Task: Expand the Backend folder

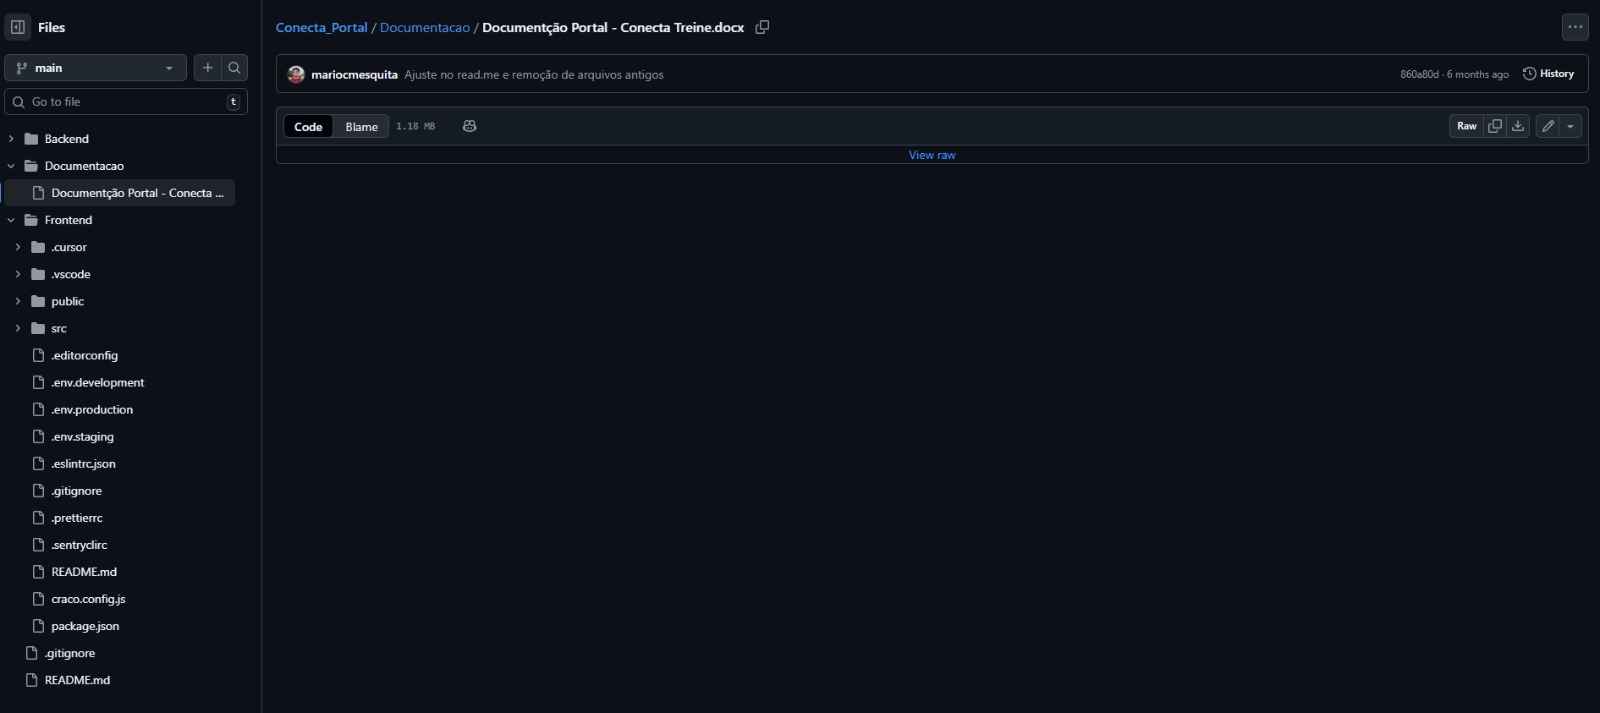Action: 11,139
